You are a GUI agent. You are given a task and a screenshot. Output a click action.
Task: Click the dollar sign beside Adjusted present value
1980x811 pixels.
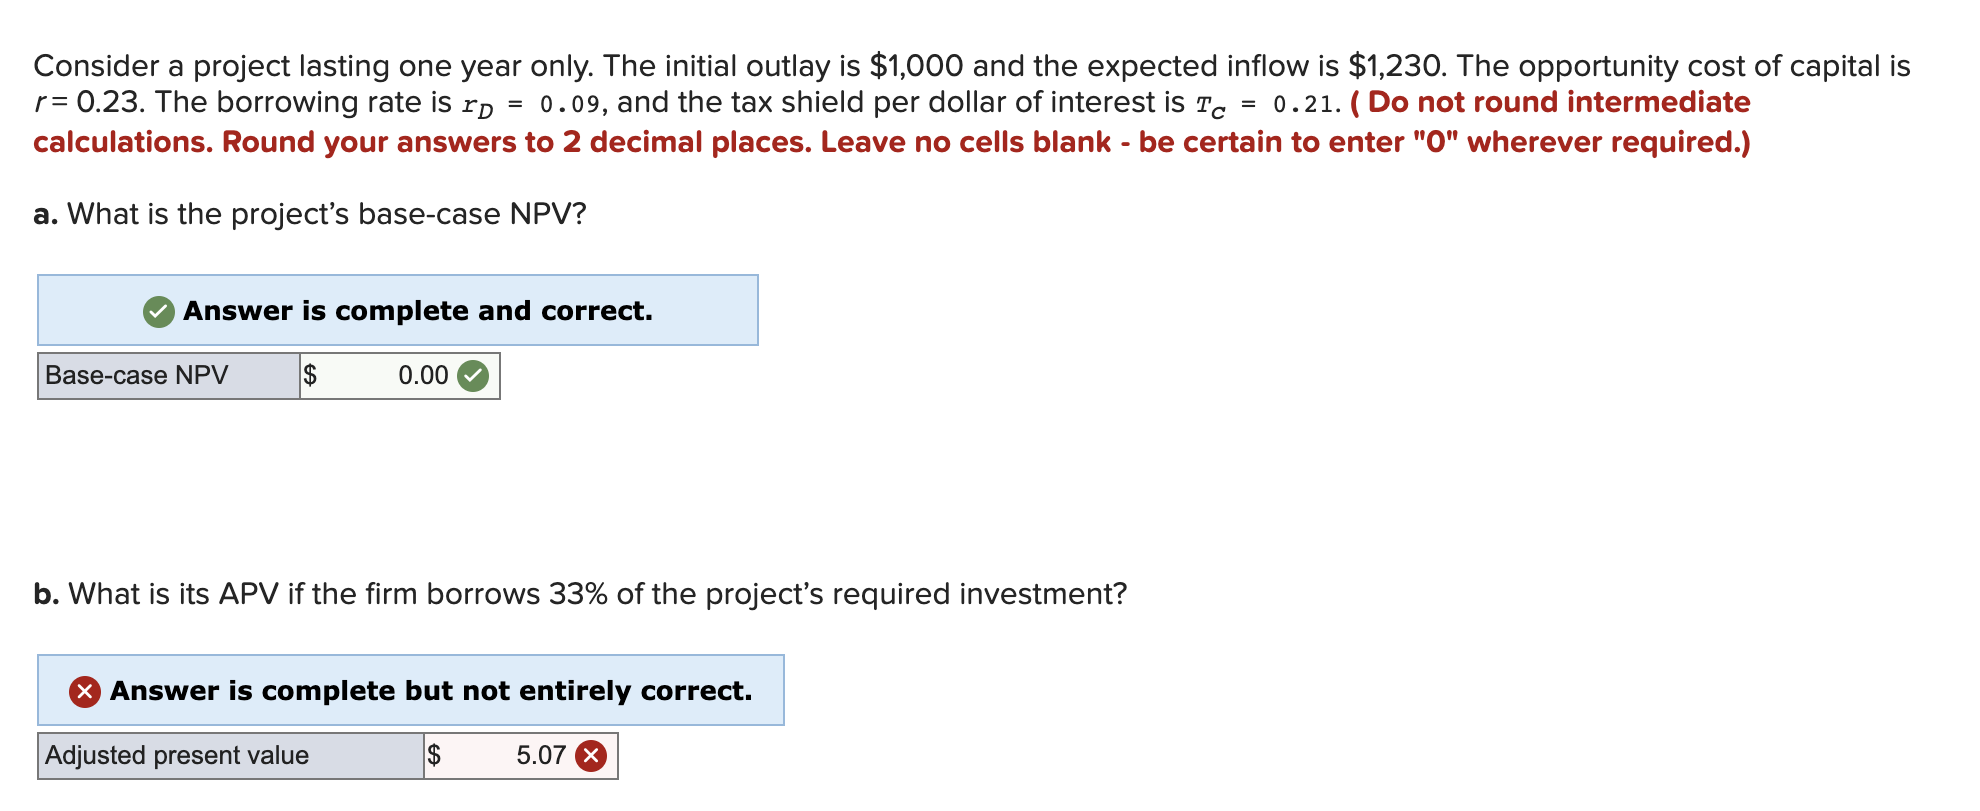tap(435, 757)
